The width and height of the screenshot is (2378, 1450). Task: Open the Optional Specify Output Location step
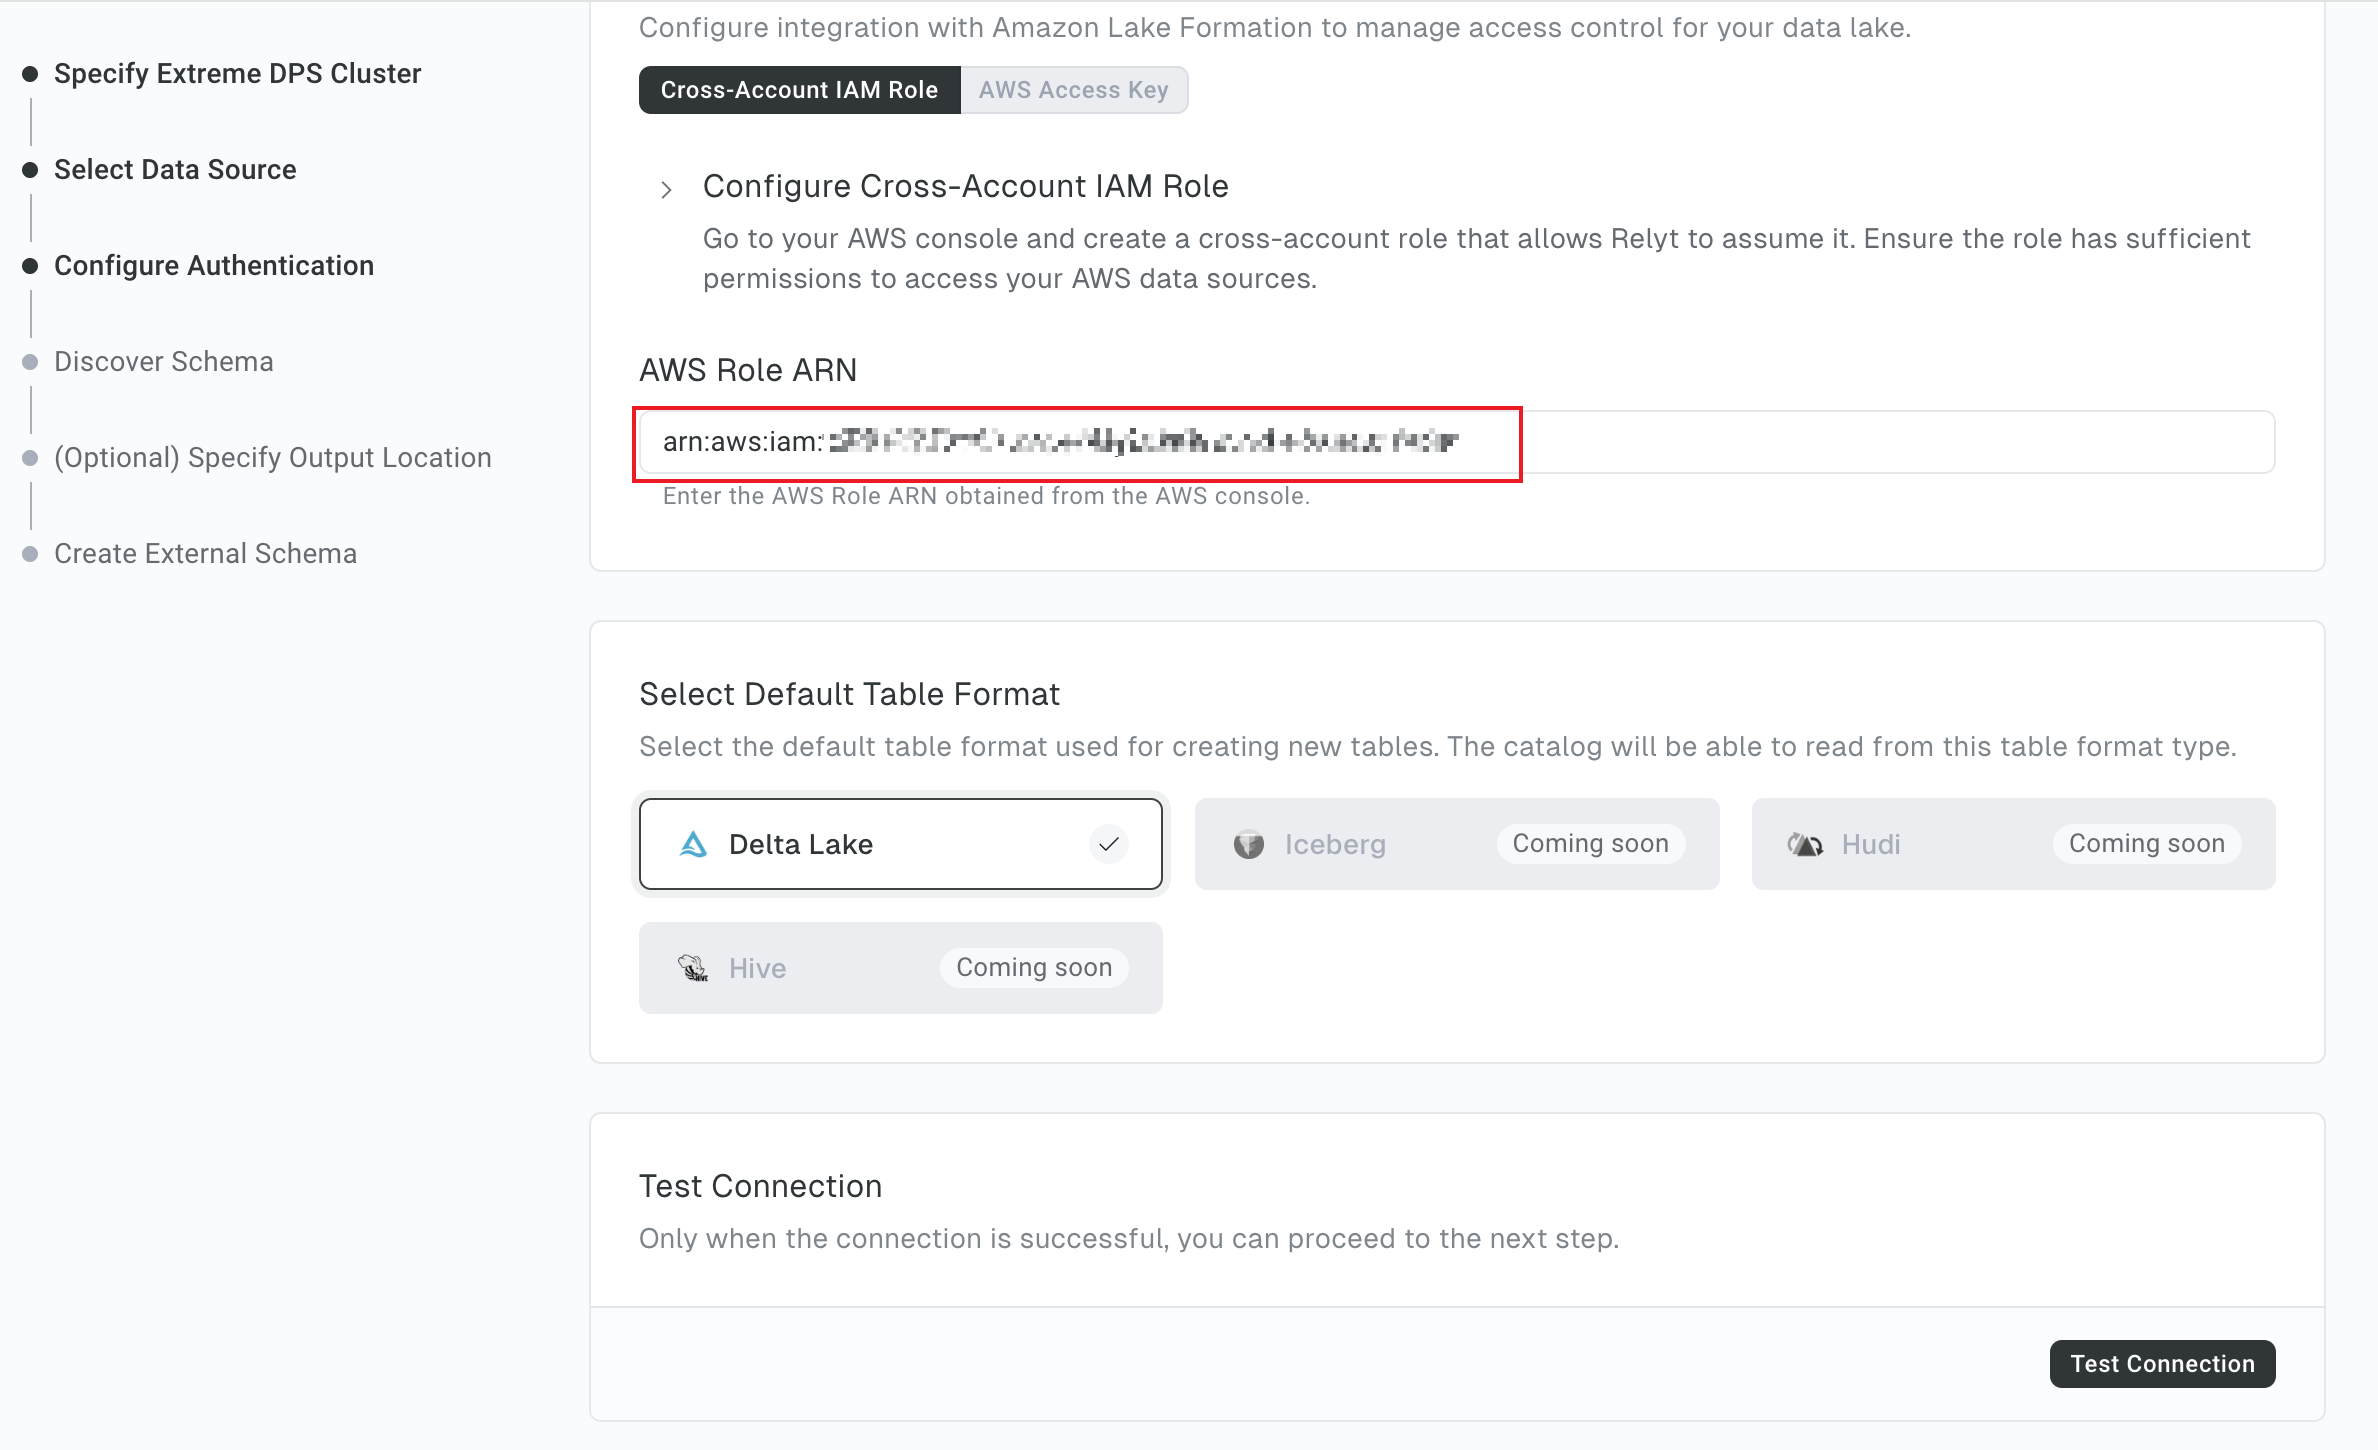pos(272,458)
